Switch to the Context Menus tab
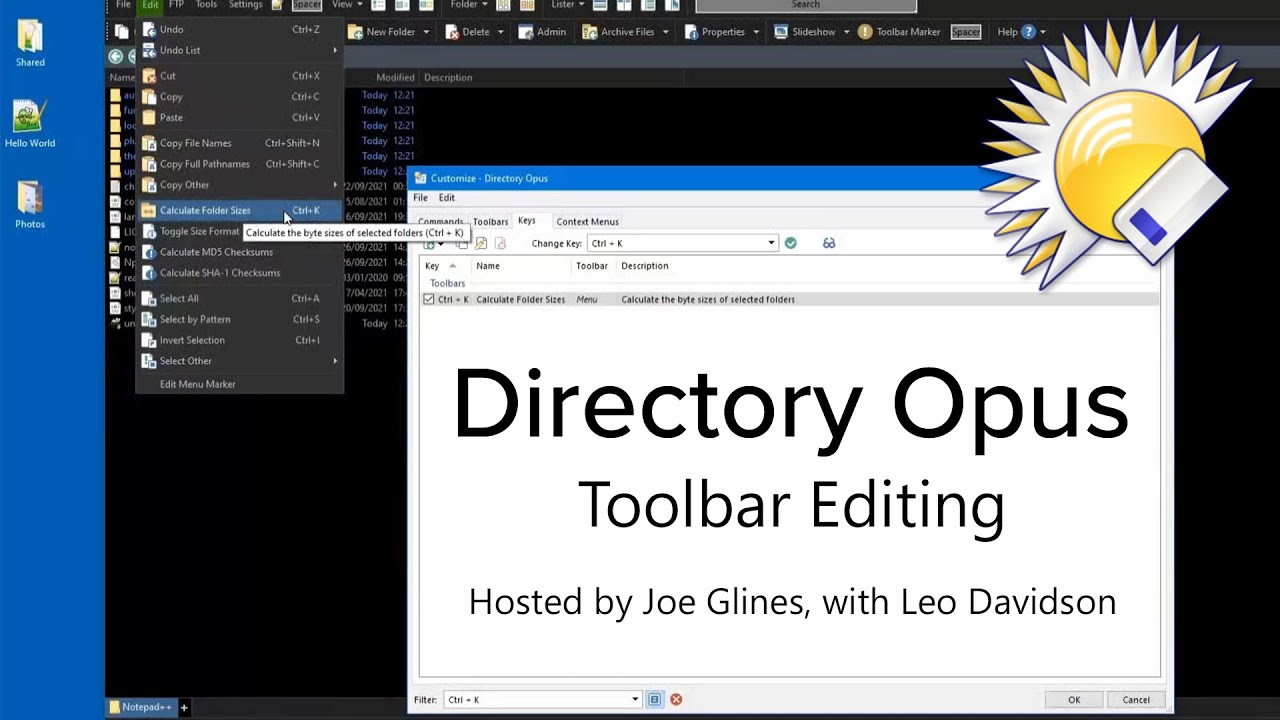Image resolution: width=1280 pixels, height=720 pixels. [587, 222]
